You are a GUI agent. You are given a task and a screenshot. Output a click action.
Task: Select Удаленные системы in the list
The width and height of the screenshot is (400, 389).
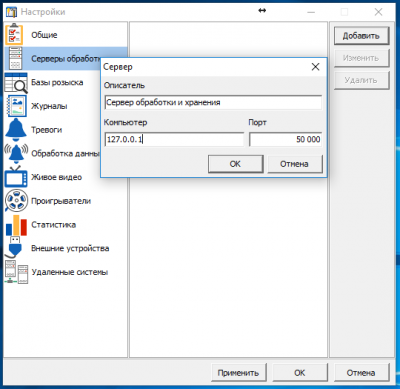[66, 272]
